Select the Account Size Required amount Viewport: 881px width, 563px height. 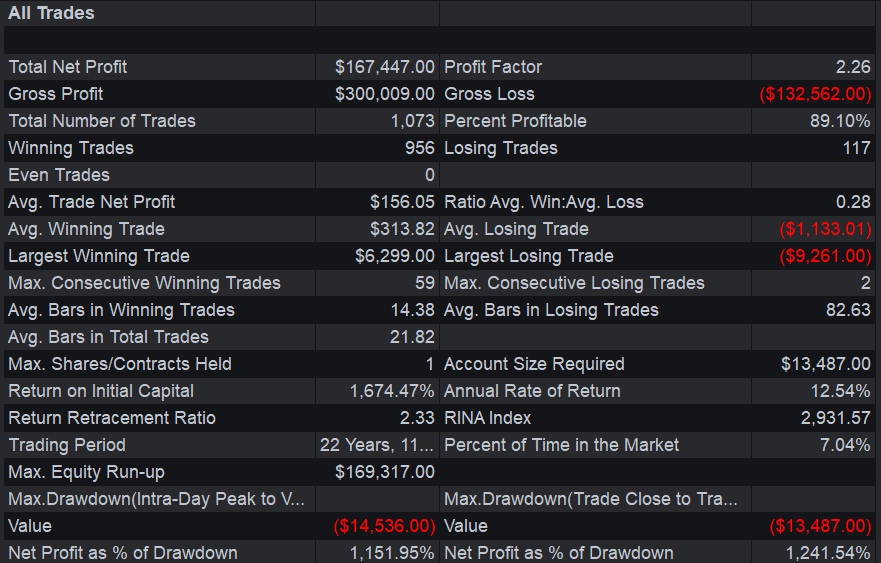pyautogui.click(x=826, y=364)
